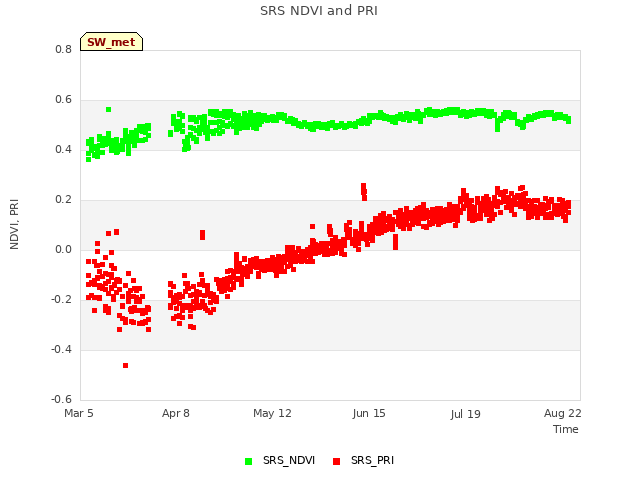Click the 0.8 y-axis tick label
The height and width of the screenshot is (480, 640).
point(63,49)
